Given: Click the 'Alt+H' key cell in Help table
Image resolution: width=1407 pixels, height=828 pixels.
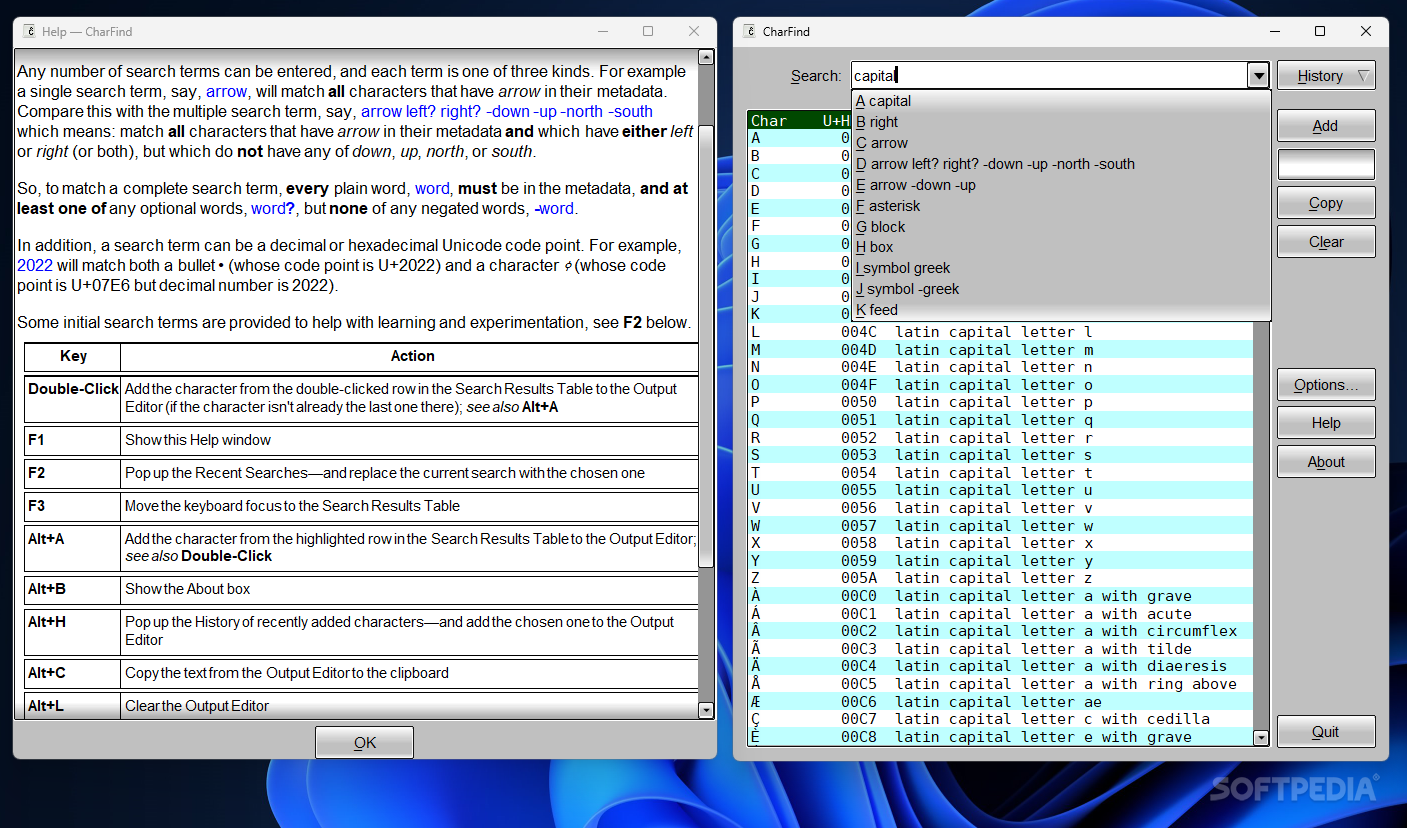Looking at the screenshot, I should pyautogui.click(x=73, y=631).
